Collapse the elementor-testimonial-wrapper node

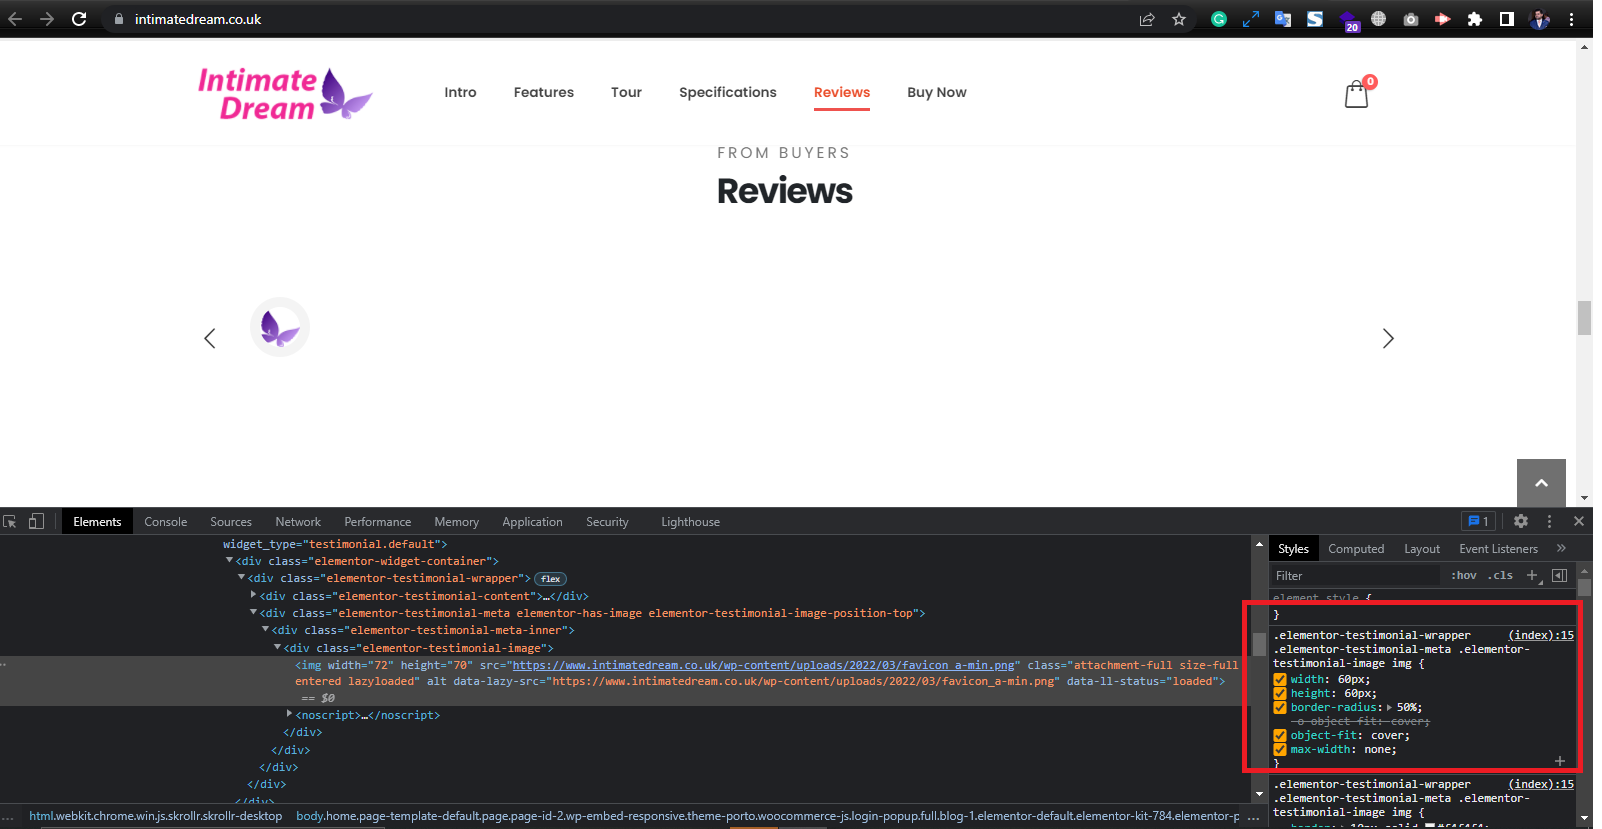coord(241,577)
